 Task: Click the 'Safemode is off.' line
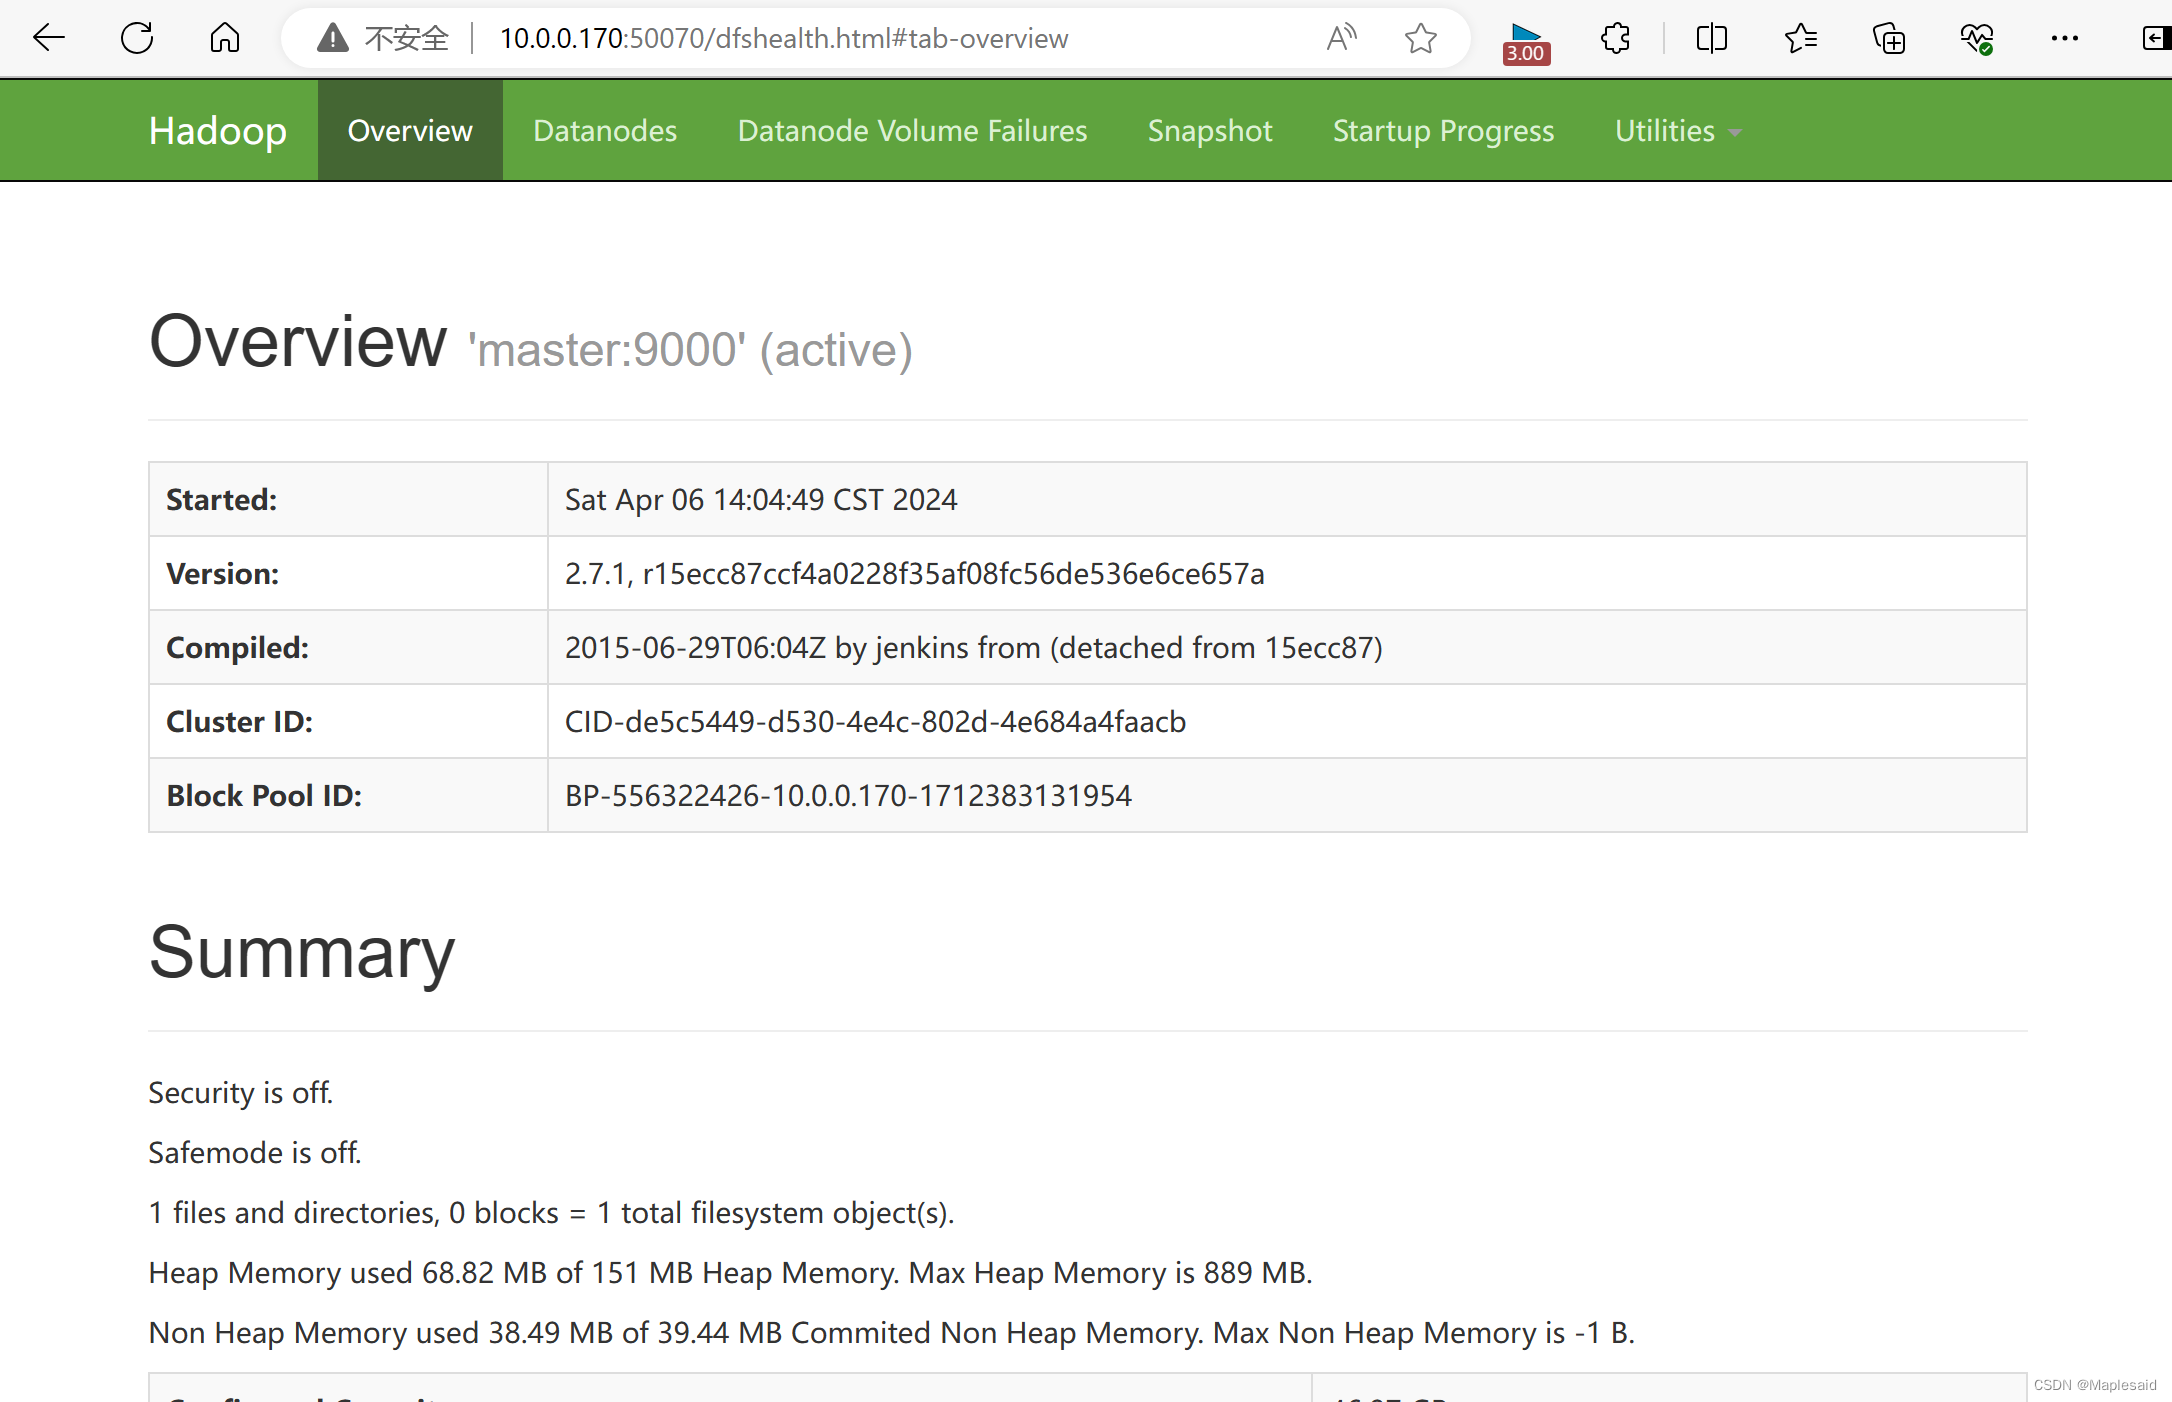(254, 1152)
